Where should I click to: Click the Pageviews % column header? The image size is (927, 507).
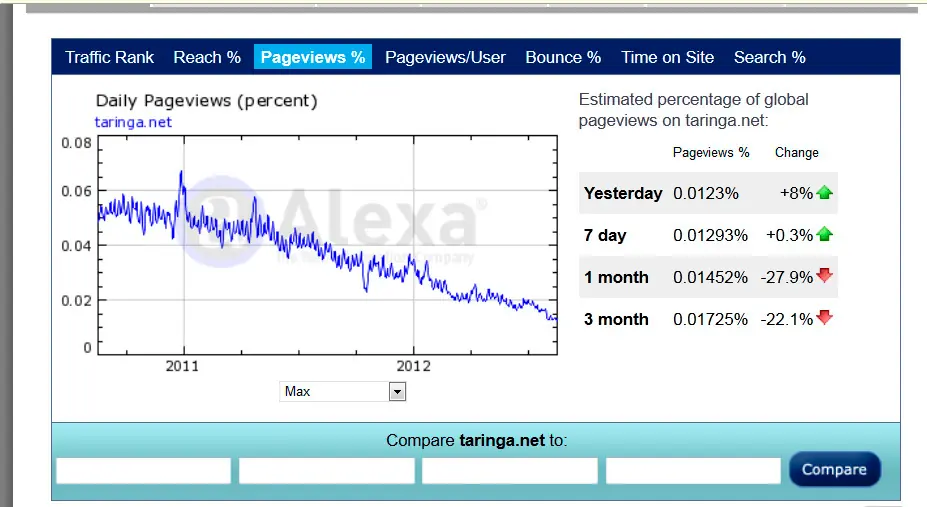[x=711, y=152]
